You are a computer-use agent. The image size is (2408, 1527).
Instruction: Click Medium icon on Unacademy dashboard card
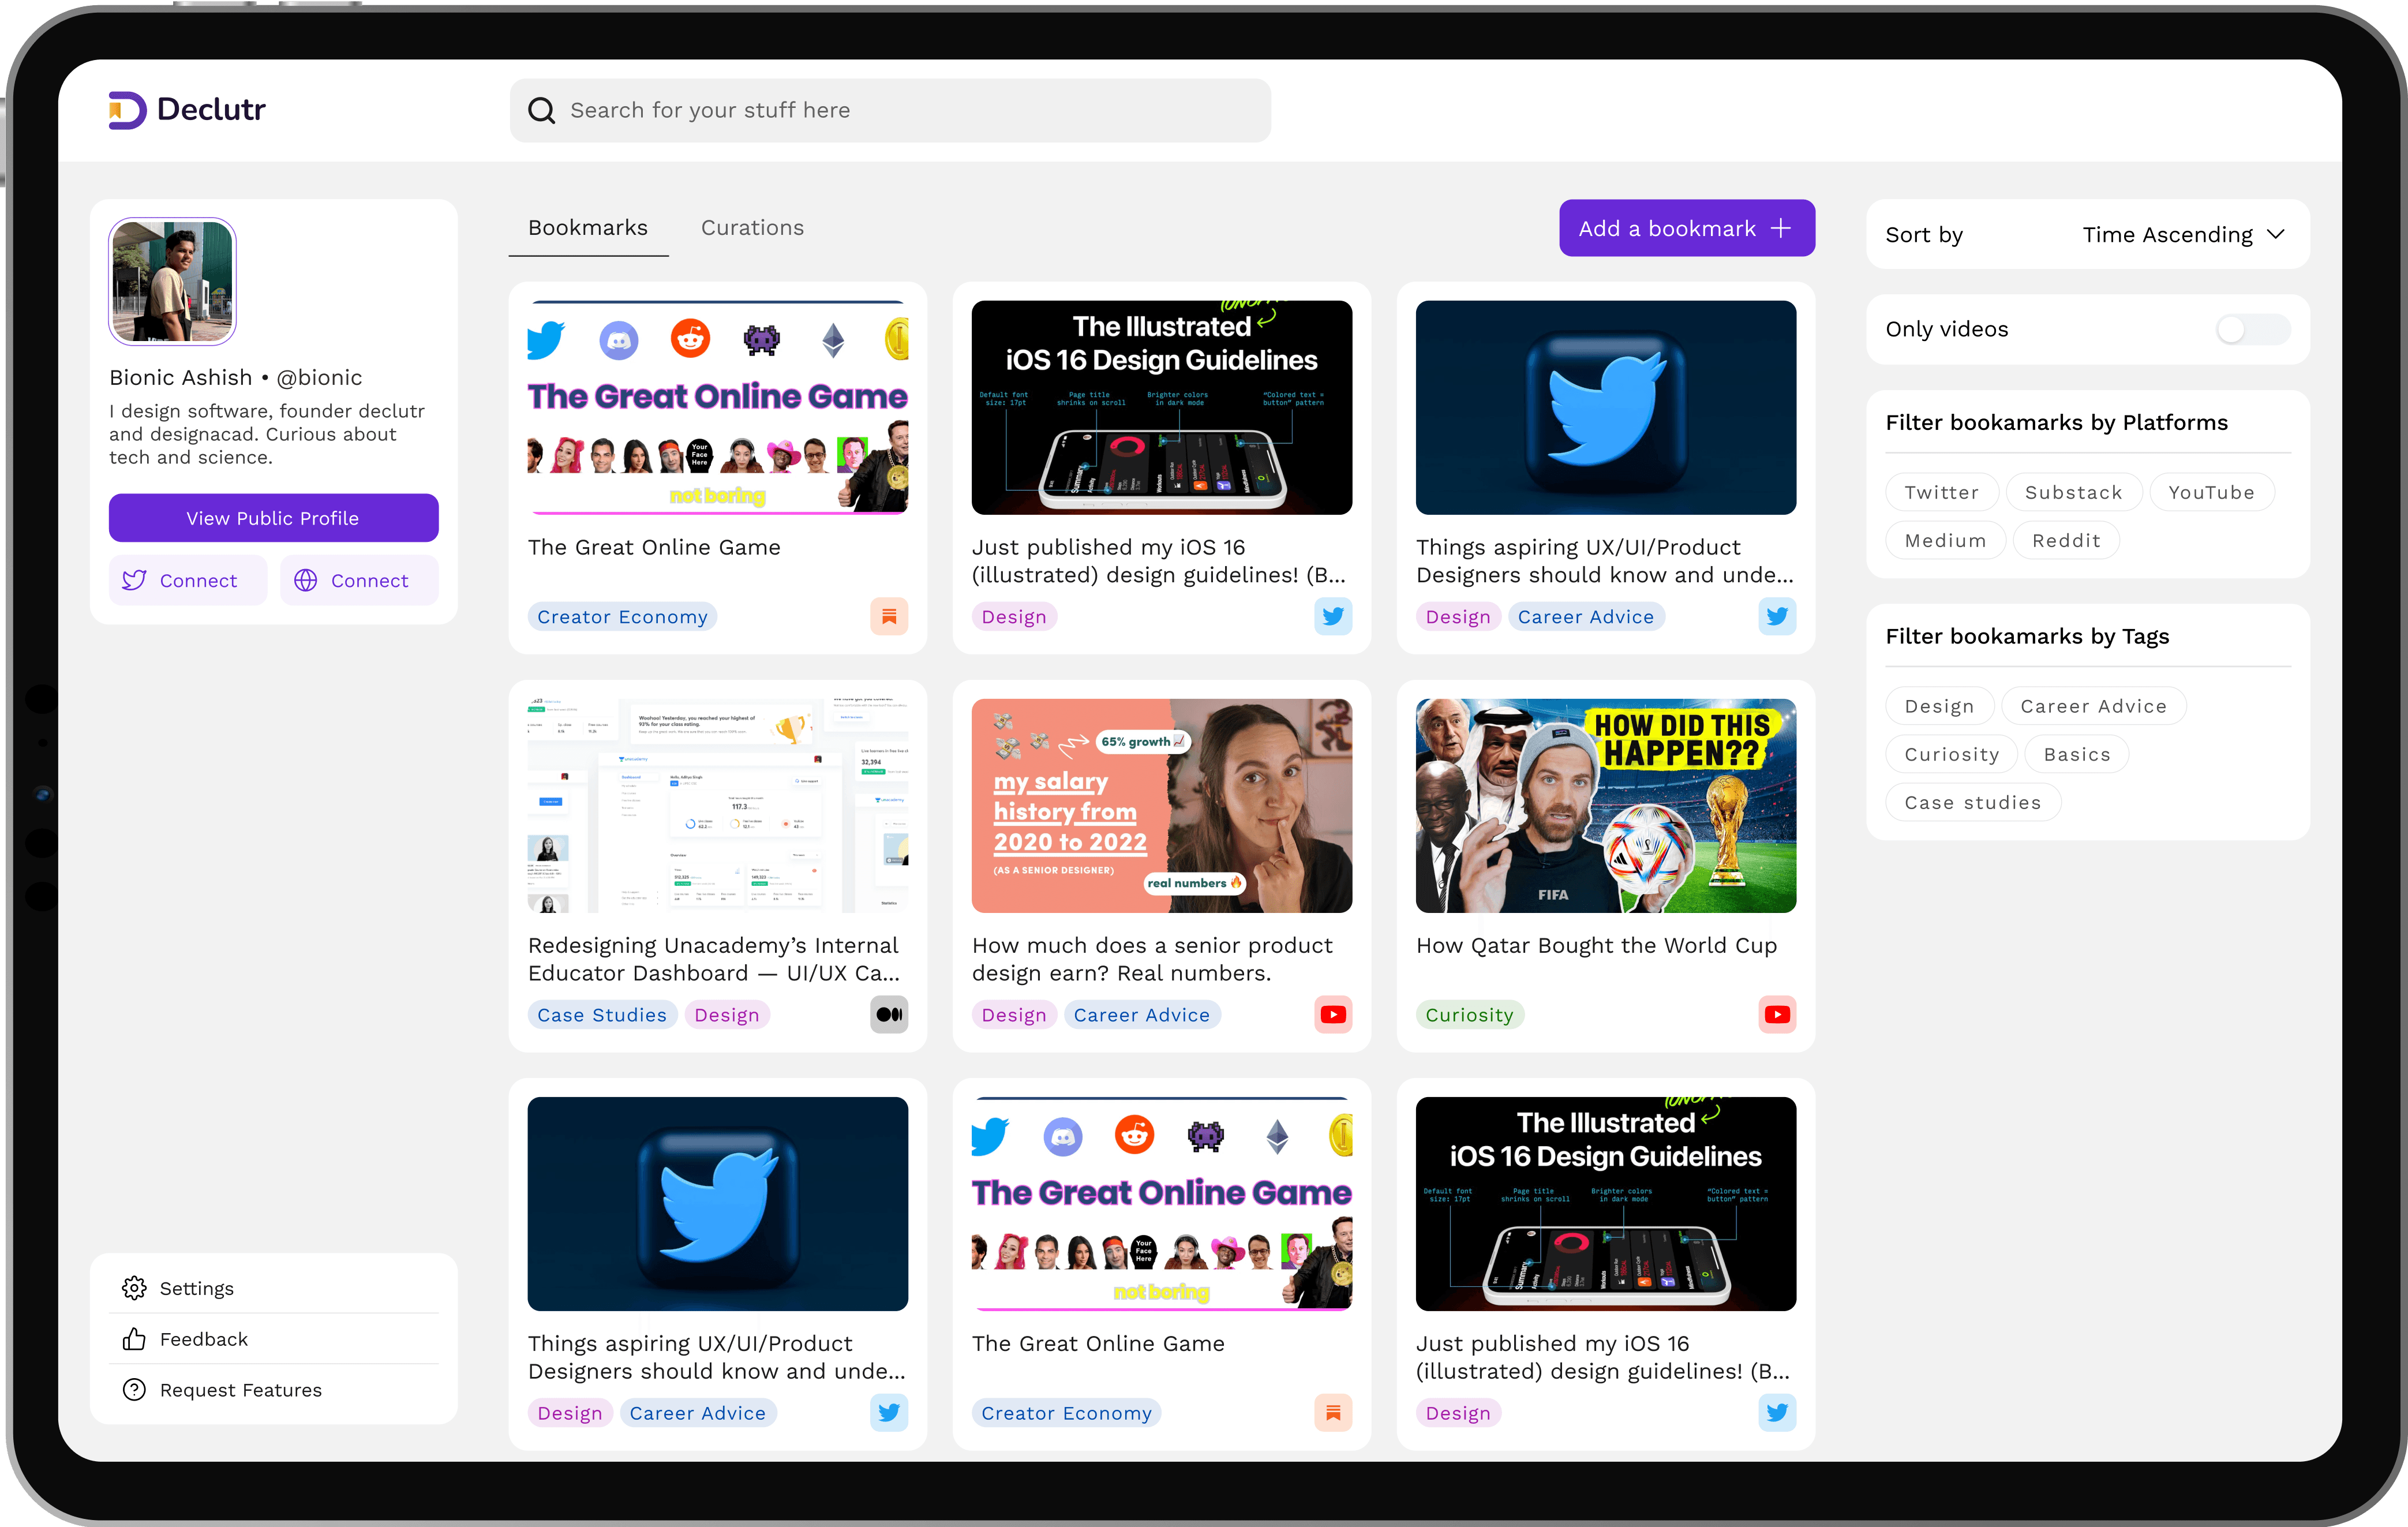point(888,1014)
